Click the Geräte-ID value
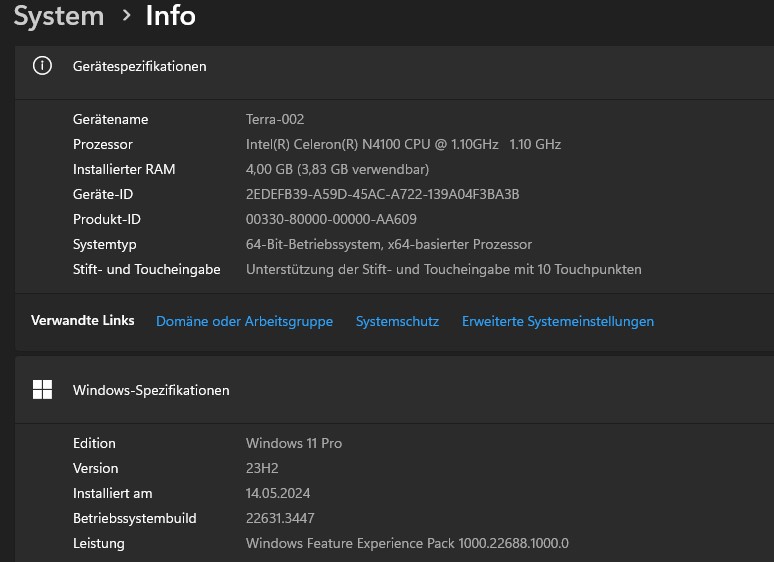774x562 pixels. pos(382,194)
